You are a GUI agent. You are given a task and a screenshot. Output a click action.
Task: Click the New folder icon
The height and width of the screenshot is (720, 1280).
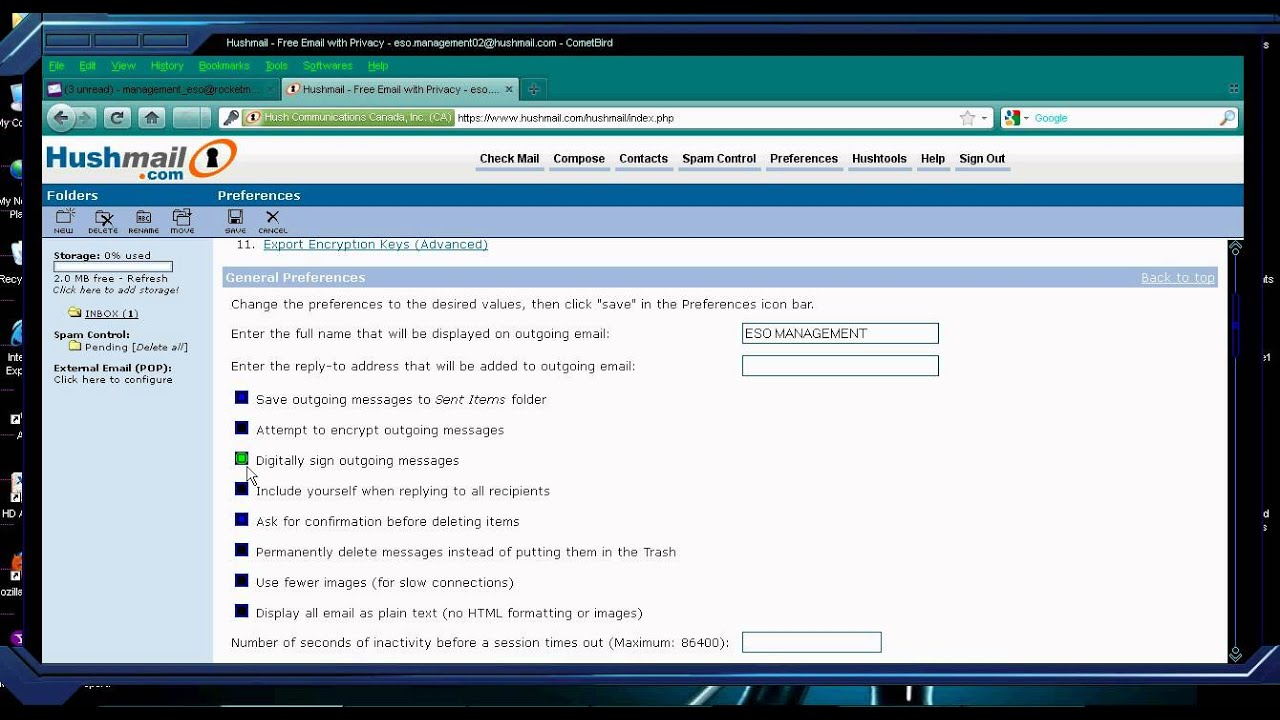[x=64, y=221]
